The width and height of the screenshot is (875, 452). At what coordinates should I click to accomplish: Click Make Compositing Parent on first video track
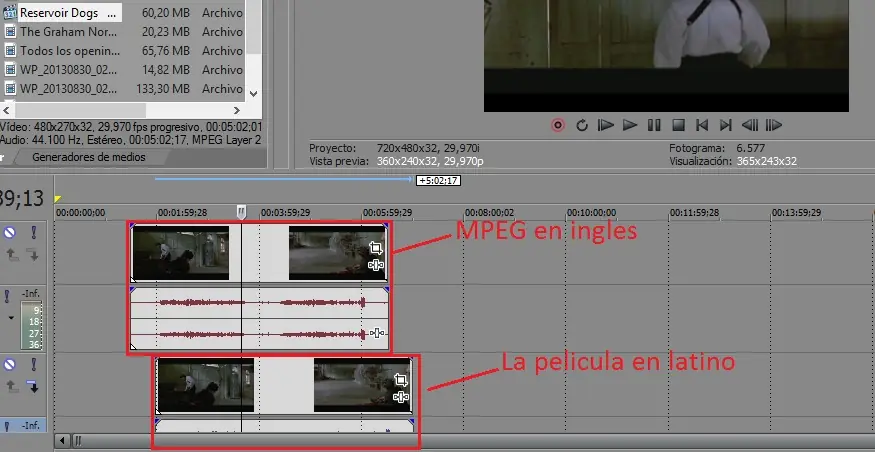coord(12,255)
